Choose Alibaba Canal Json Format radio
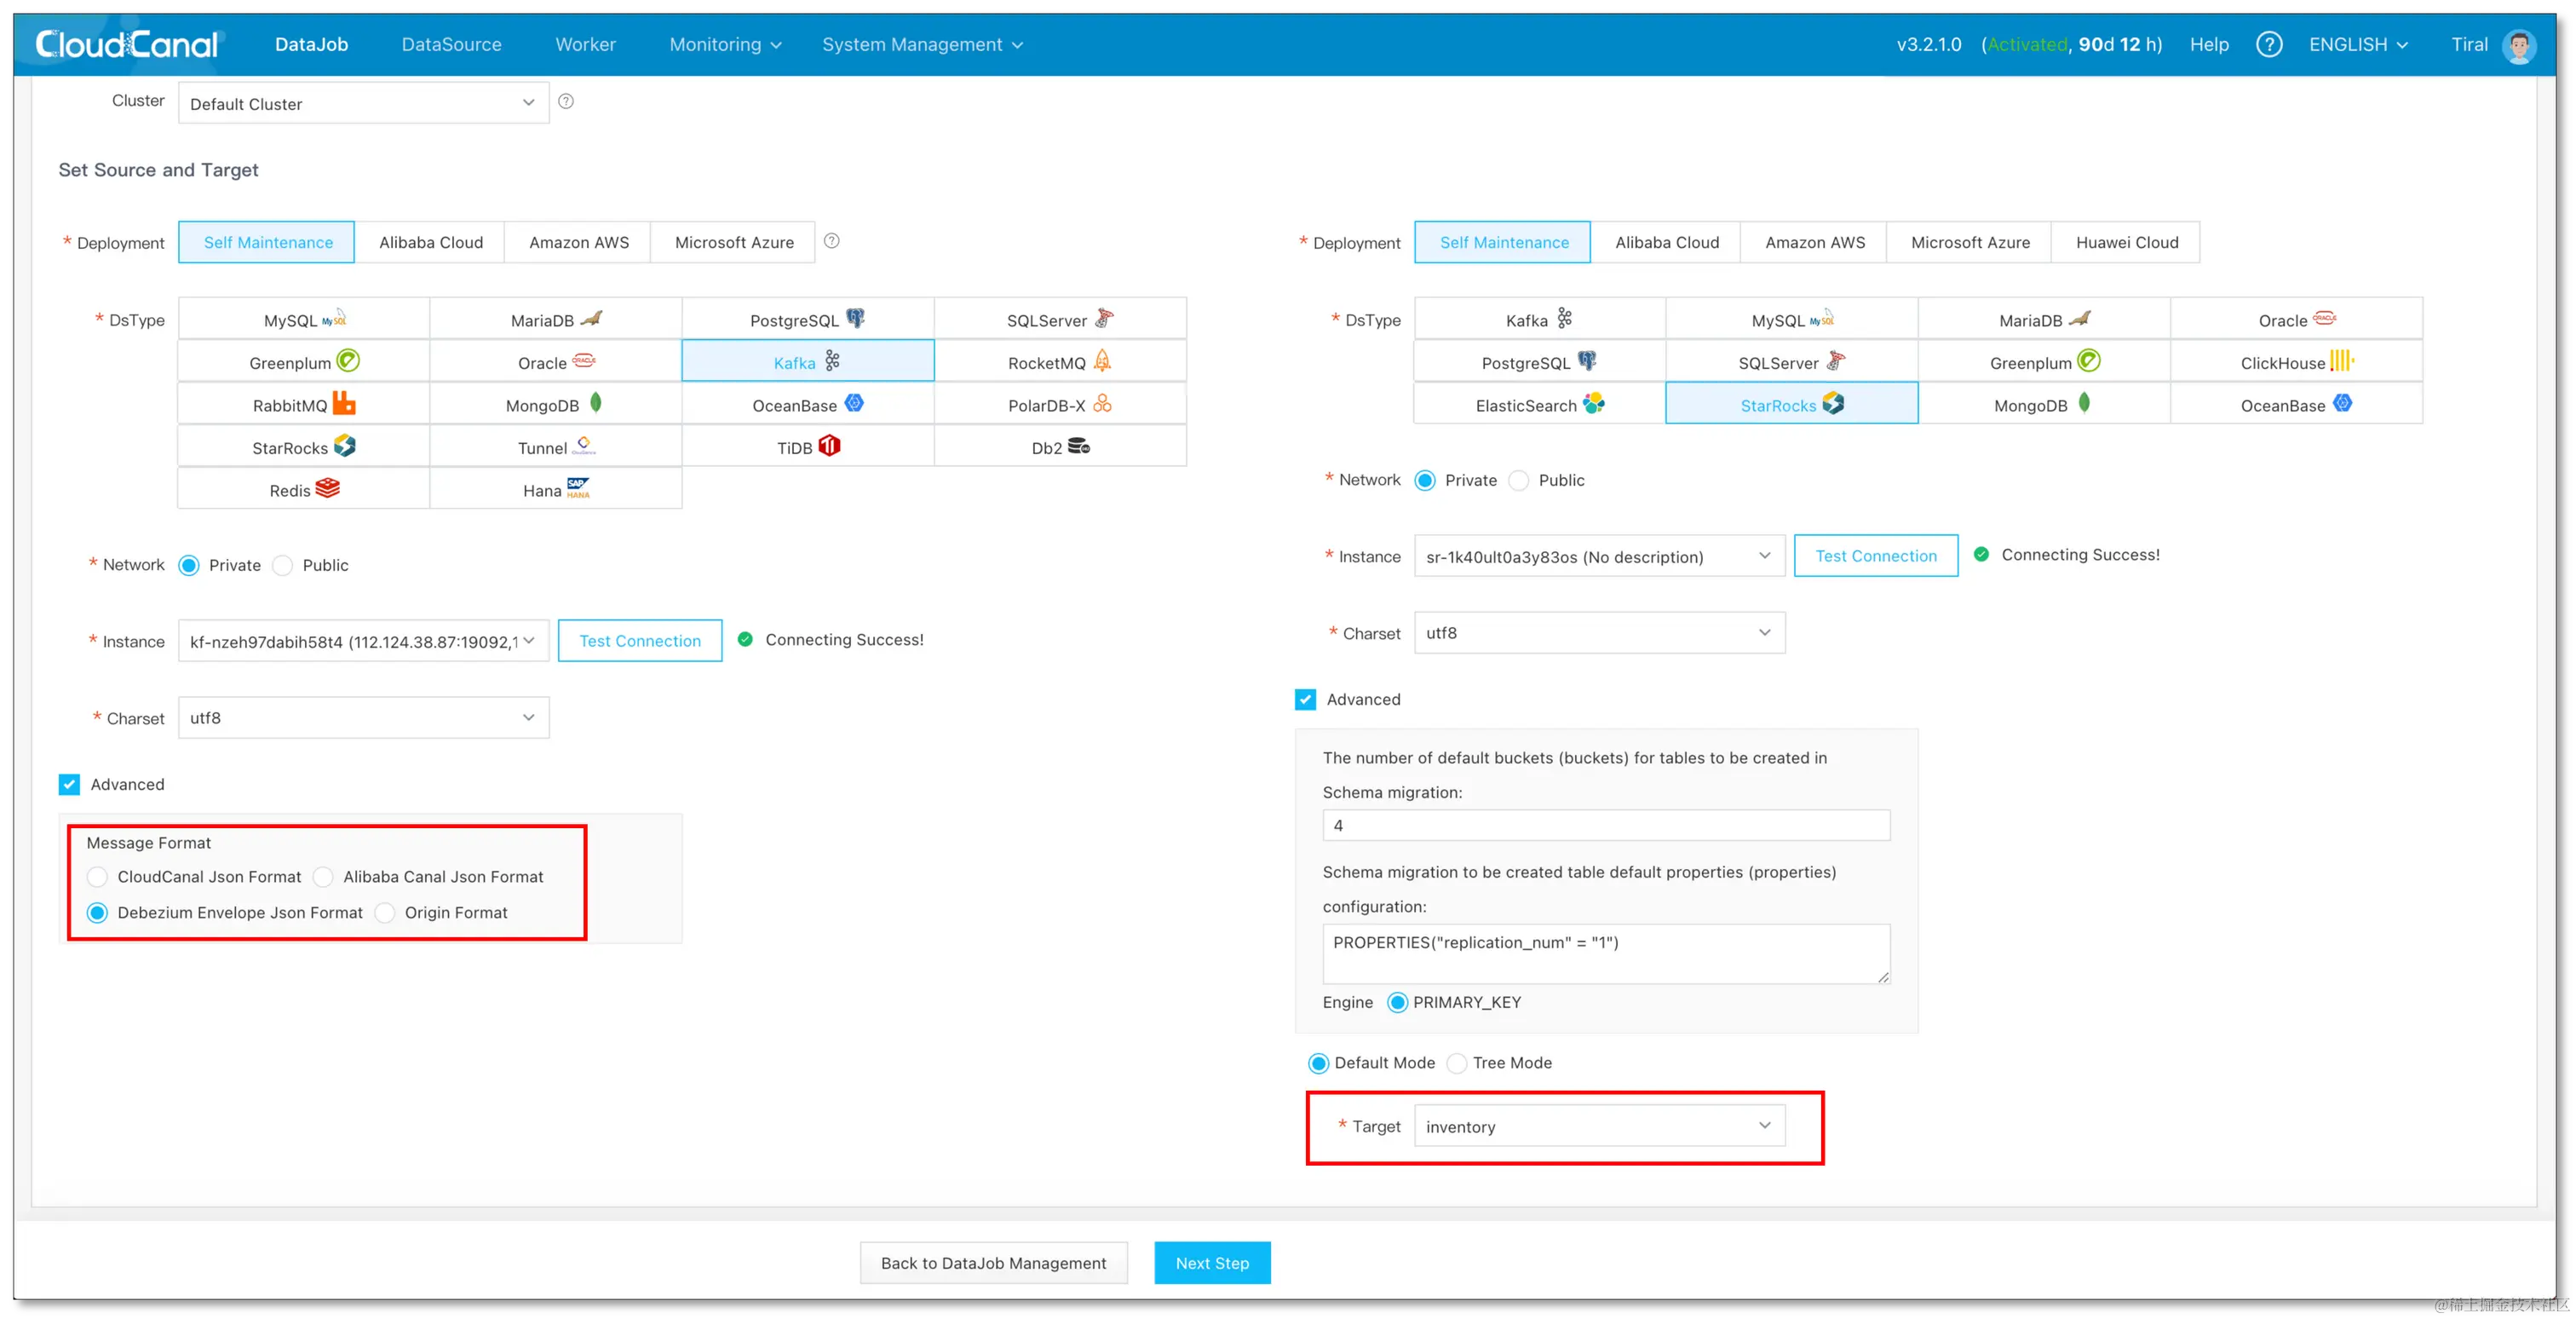Image resolution: width=2576 pixels, height=1319 pixels. point(323,876)
